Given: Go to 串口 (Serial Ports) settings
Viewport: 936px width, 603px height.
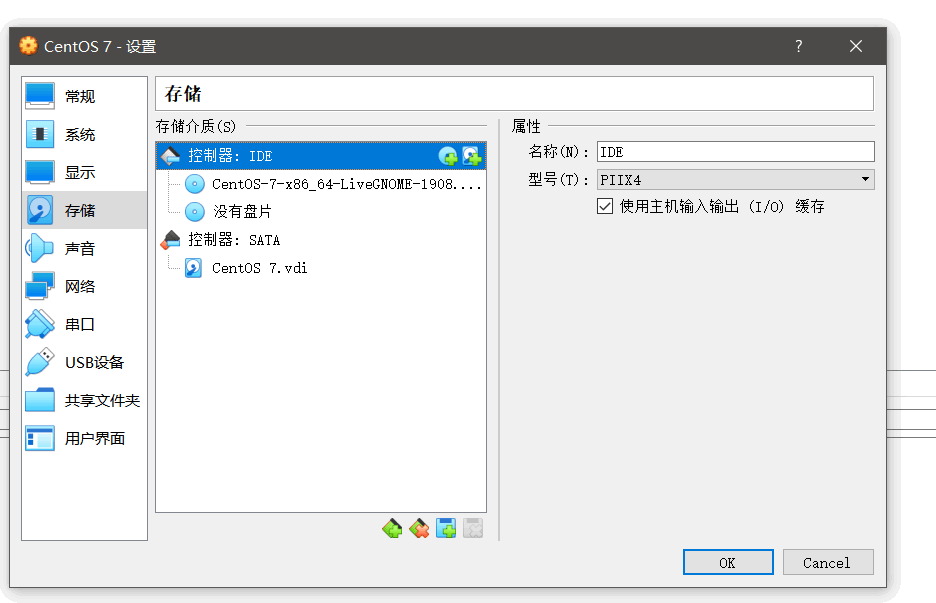Looking at the screenshot, I should pos(84,324).
